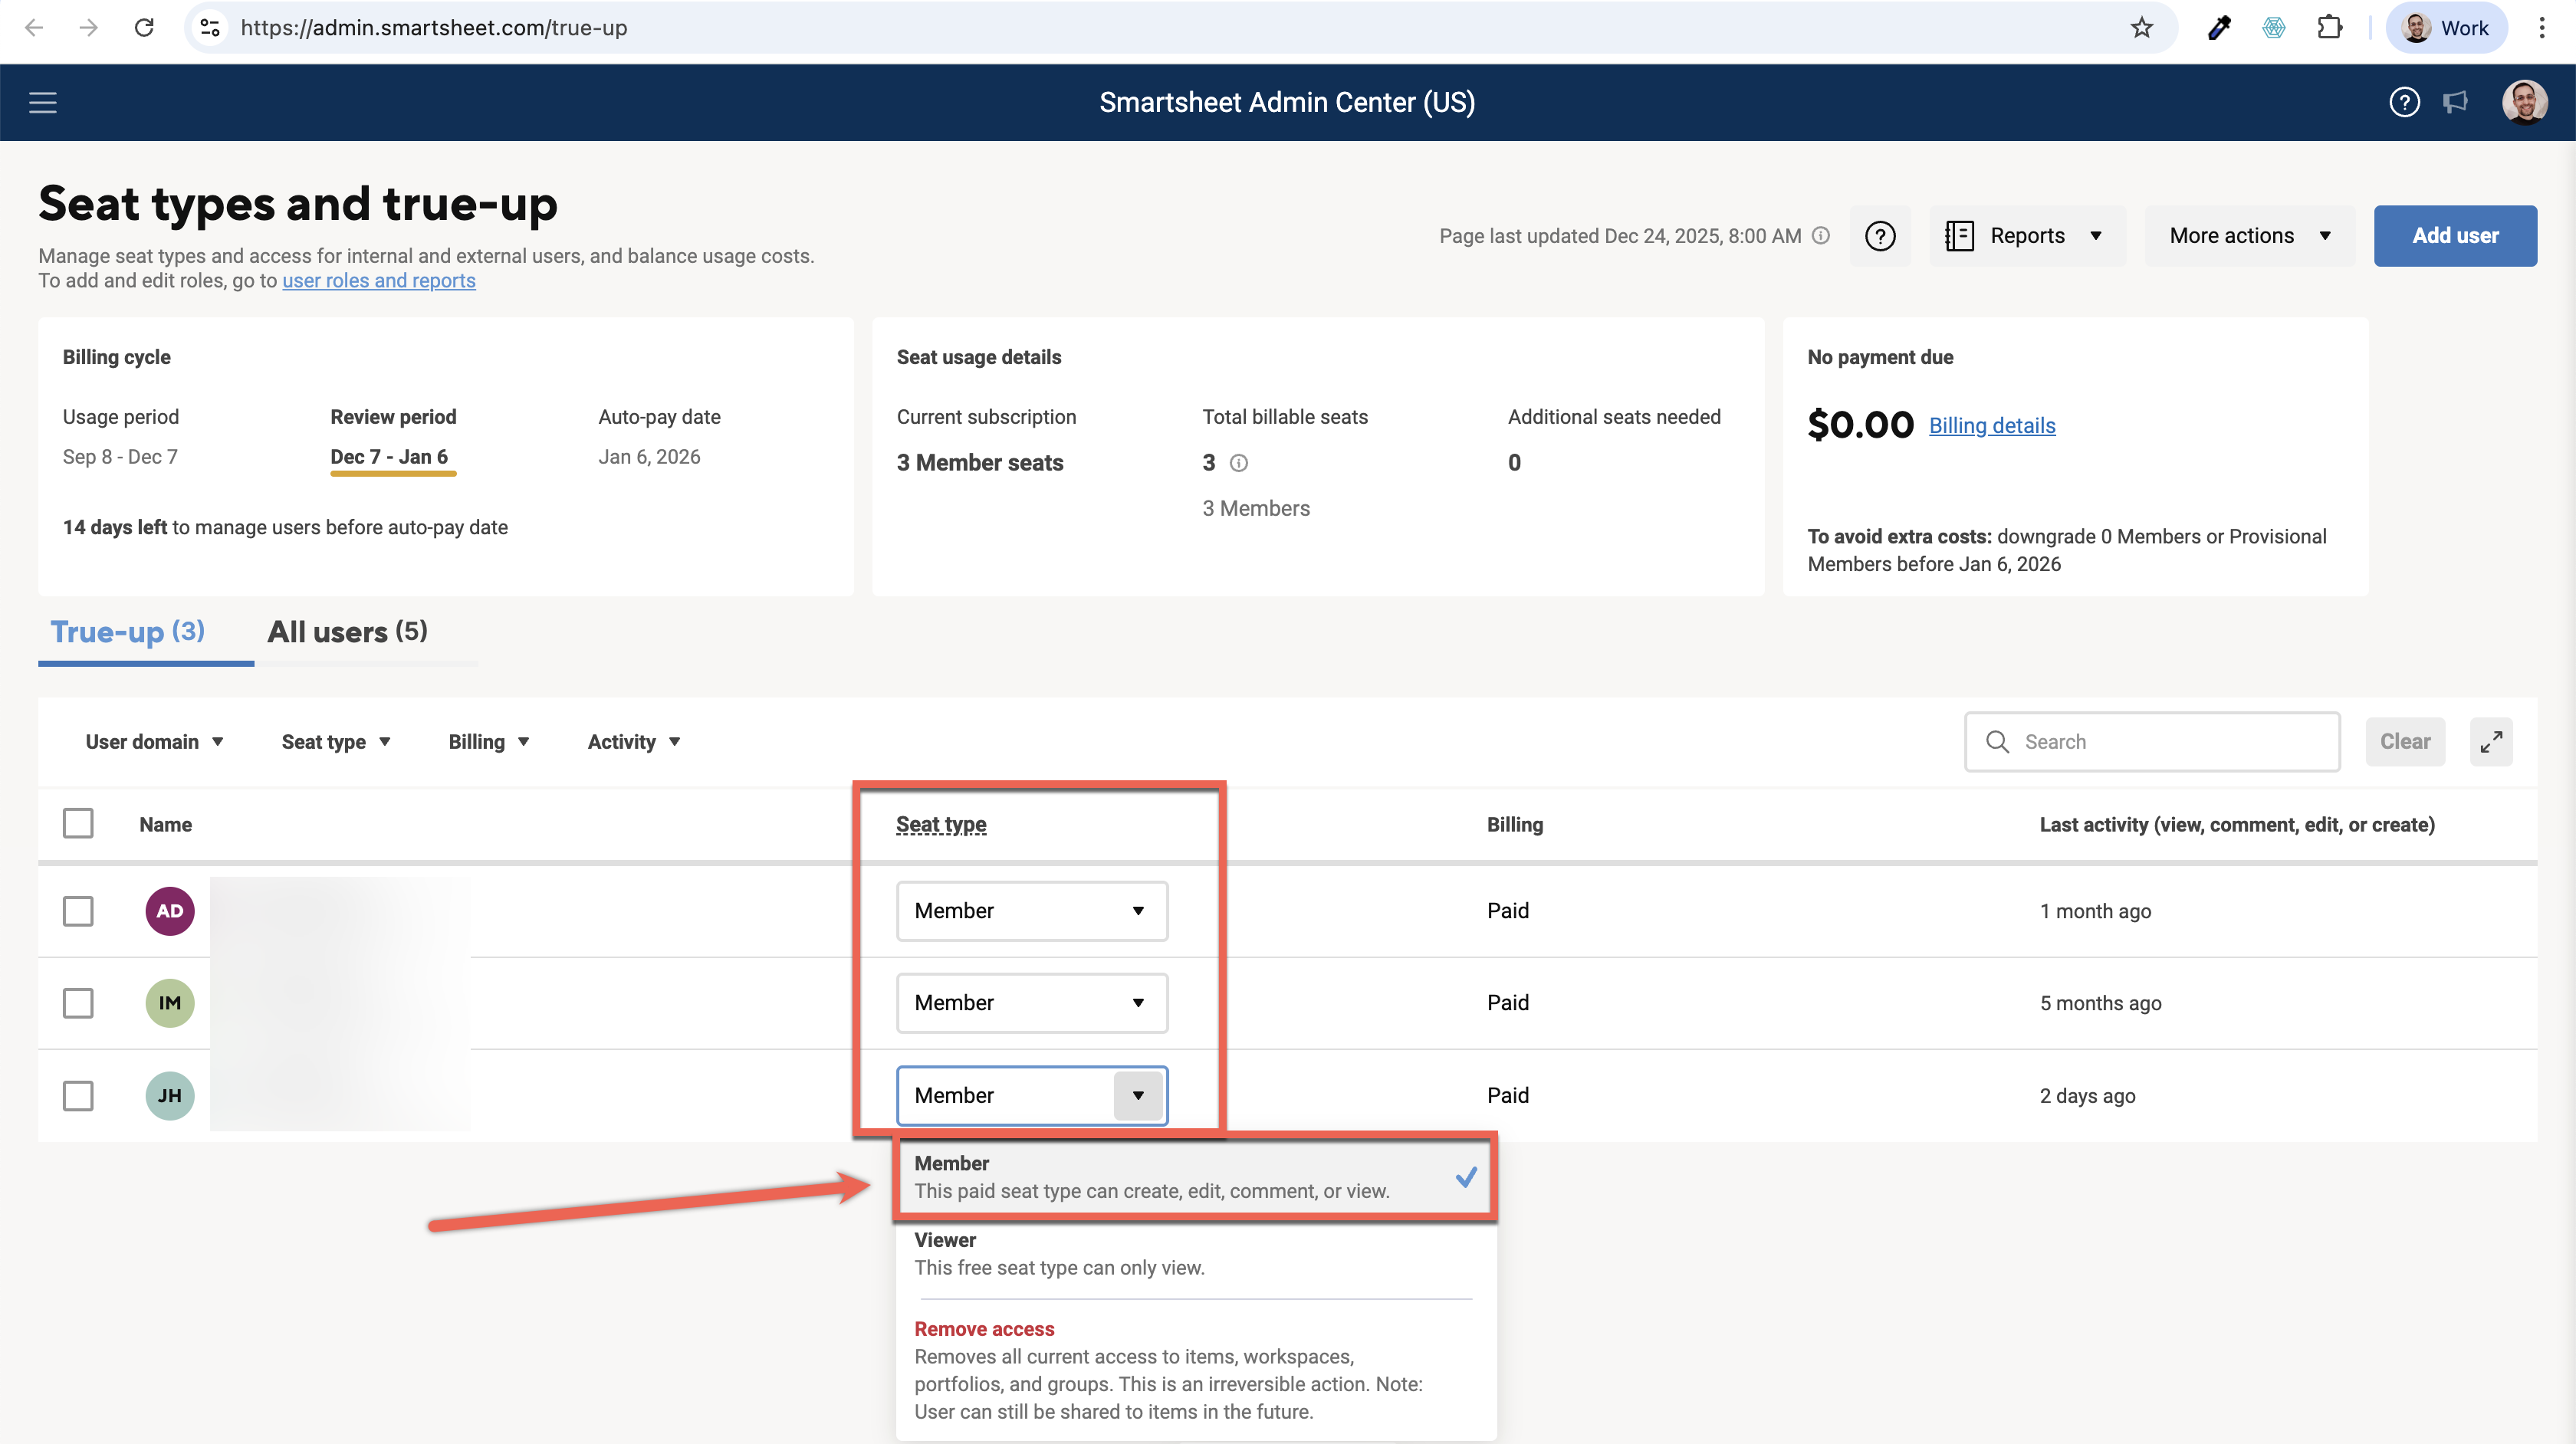This screenshot has width=2576, height=1444.
Task: Click the Add user button
Action: 2454,236
